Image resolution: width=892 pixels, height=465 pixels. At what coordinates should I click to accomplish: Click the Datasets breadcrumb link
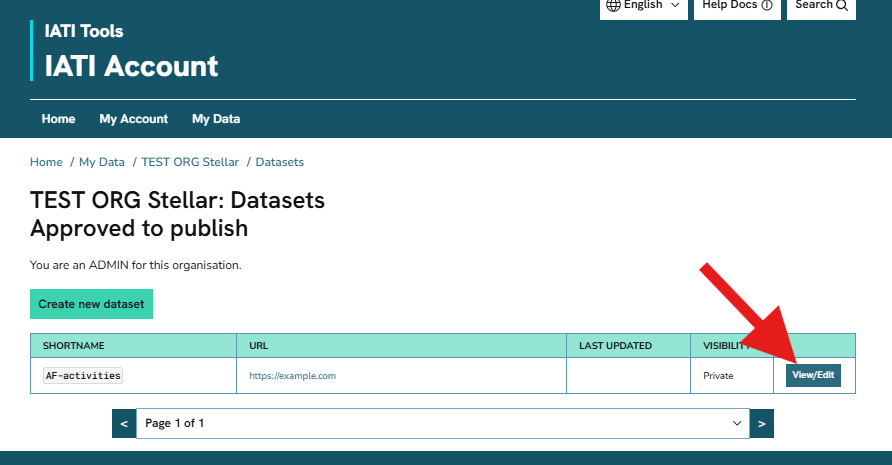click(279, 162)
